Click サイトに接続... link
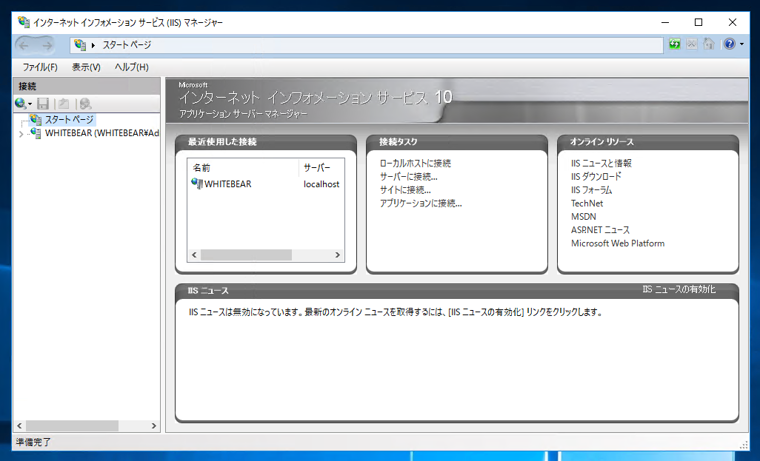 (405, 190)
